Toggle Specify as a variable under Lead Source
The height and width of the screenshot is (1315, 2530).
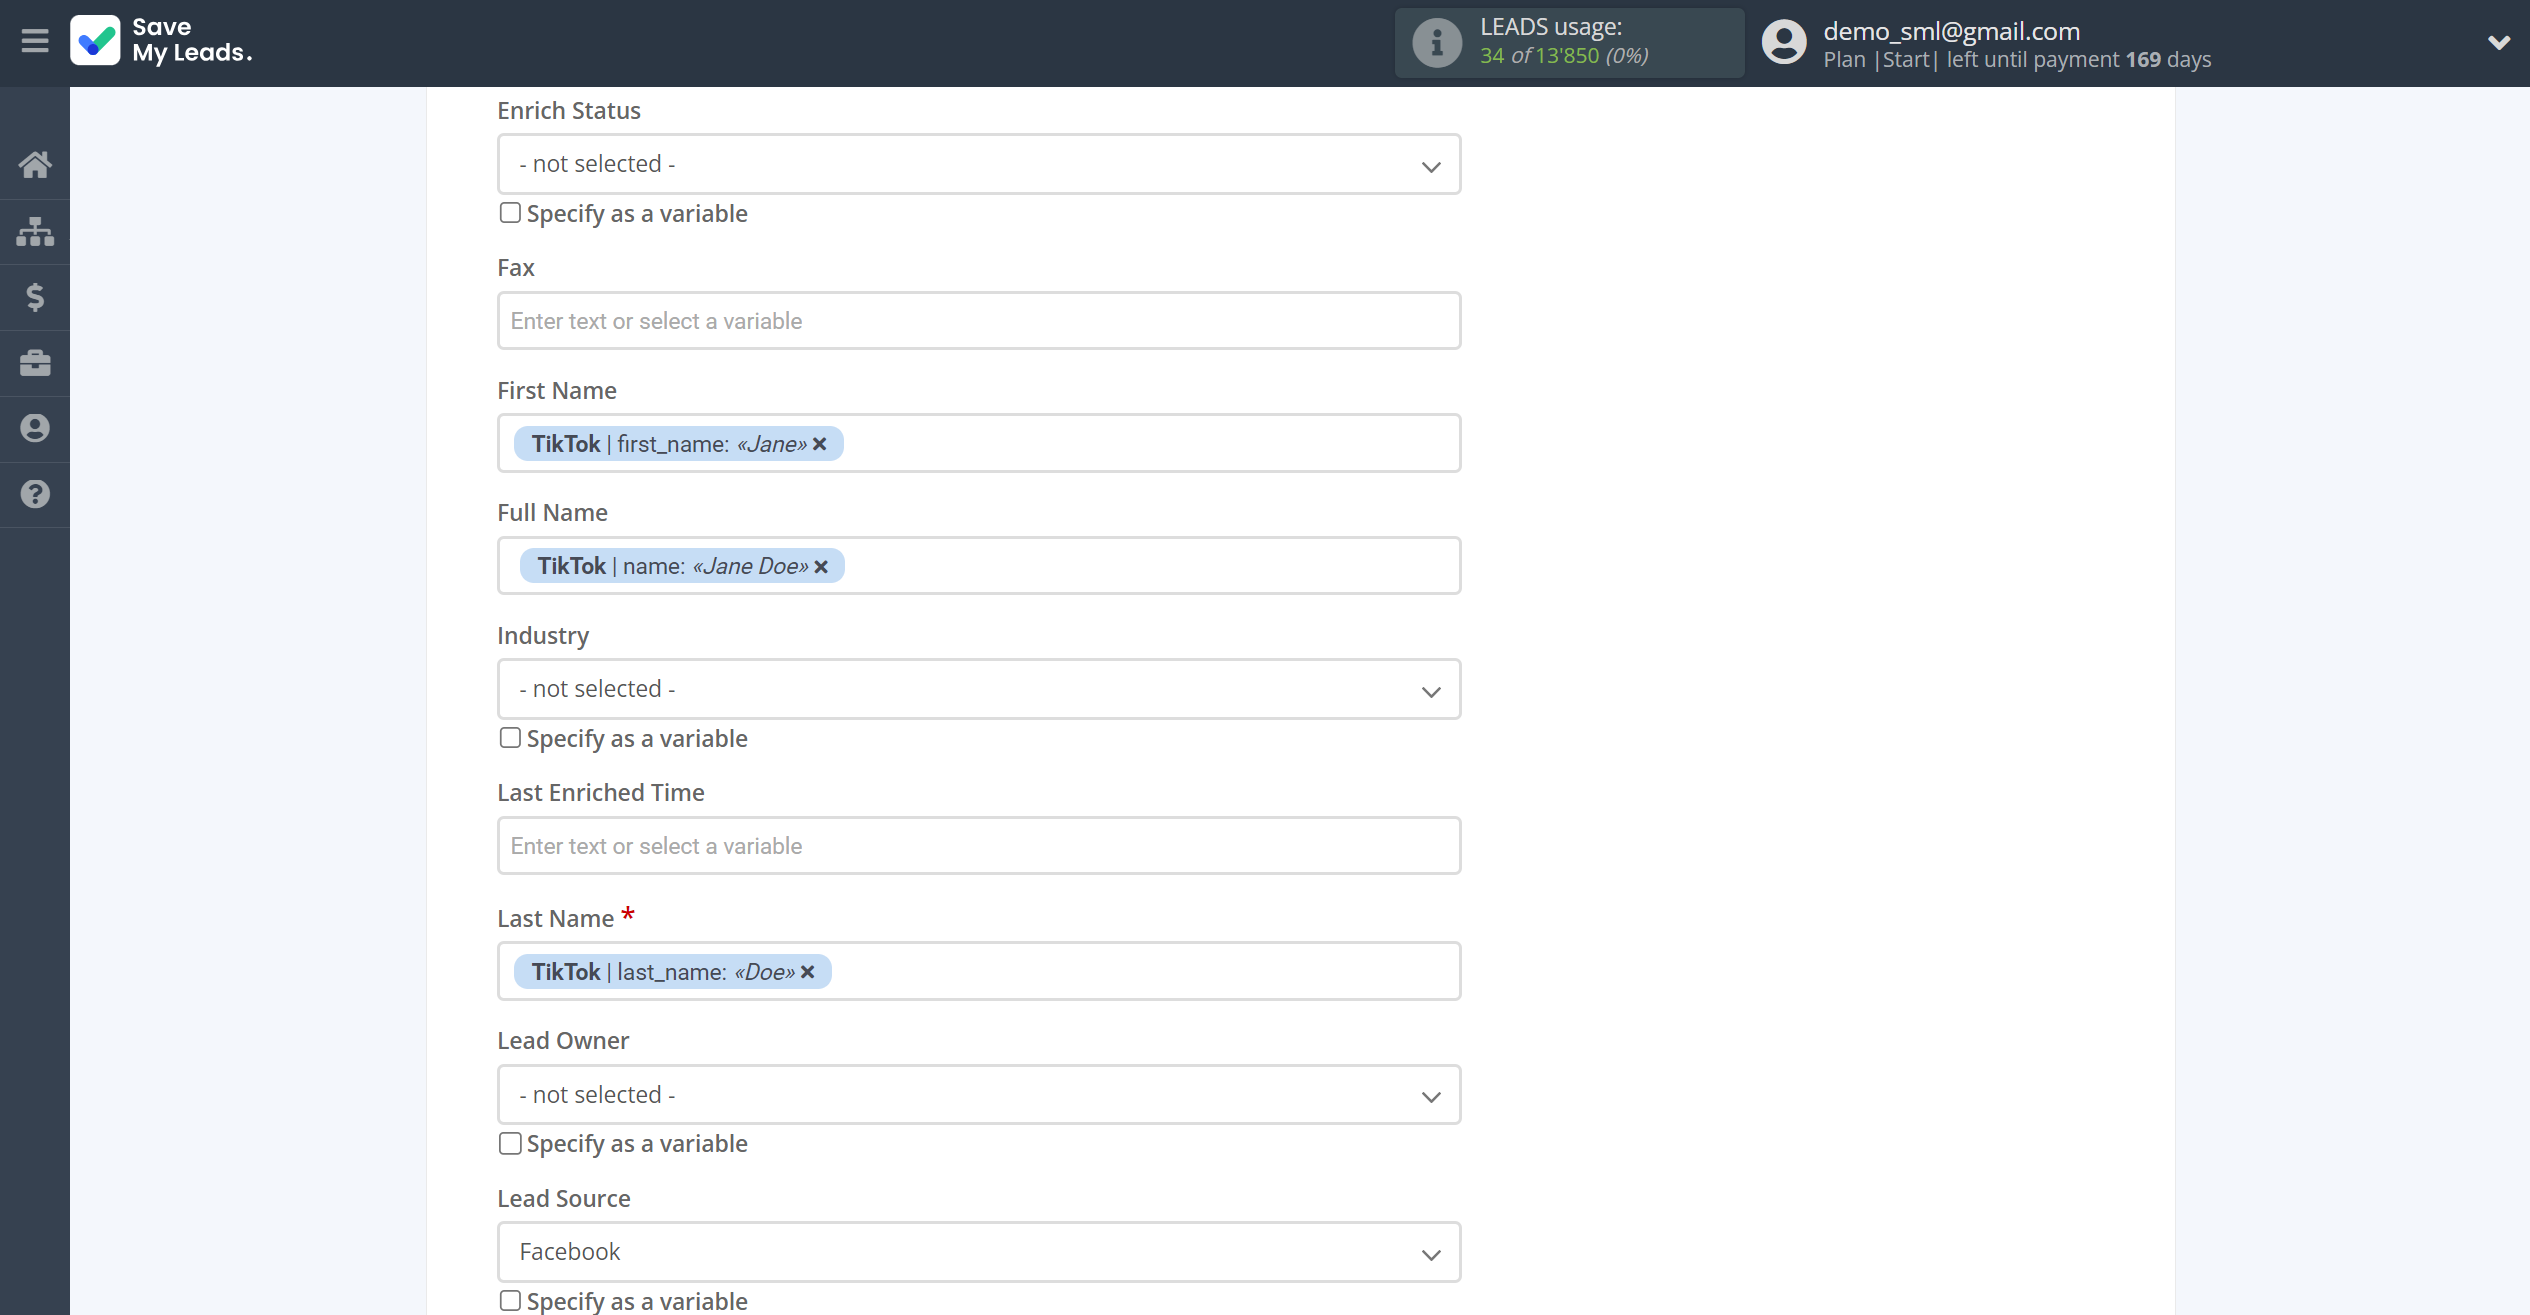[510, 1300]
